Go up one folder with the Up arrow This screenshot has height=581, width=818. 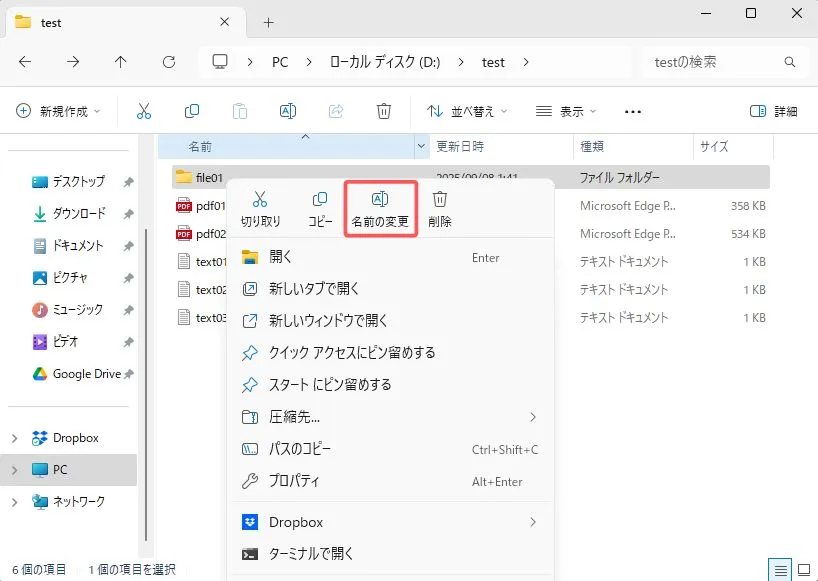121,62
